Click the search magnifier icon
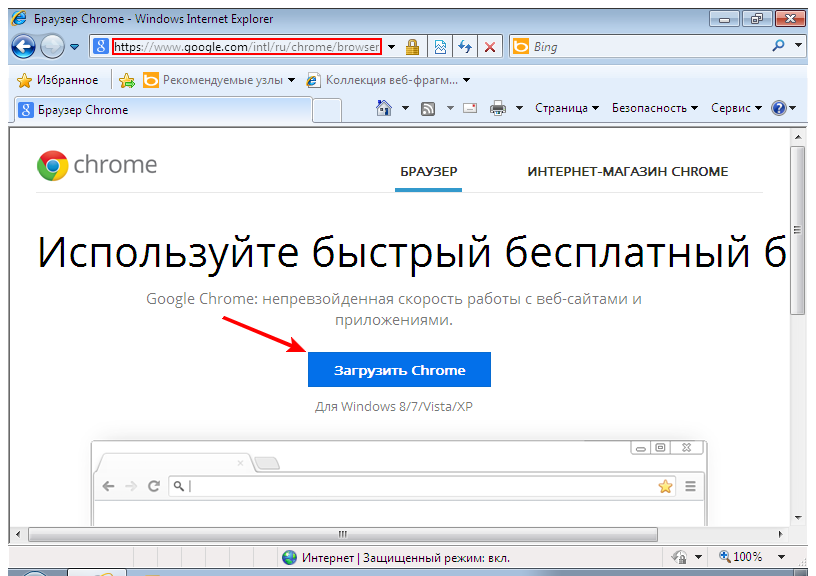Image resolution: width=816 pixels, height=576 pixels. click(779, 46)
